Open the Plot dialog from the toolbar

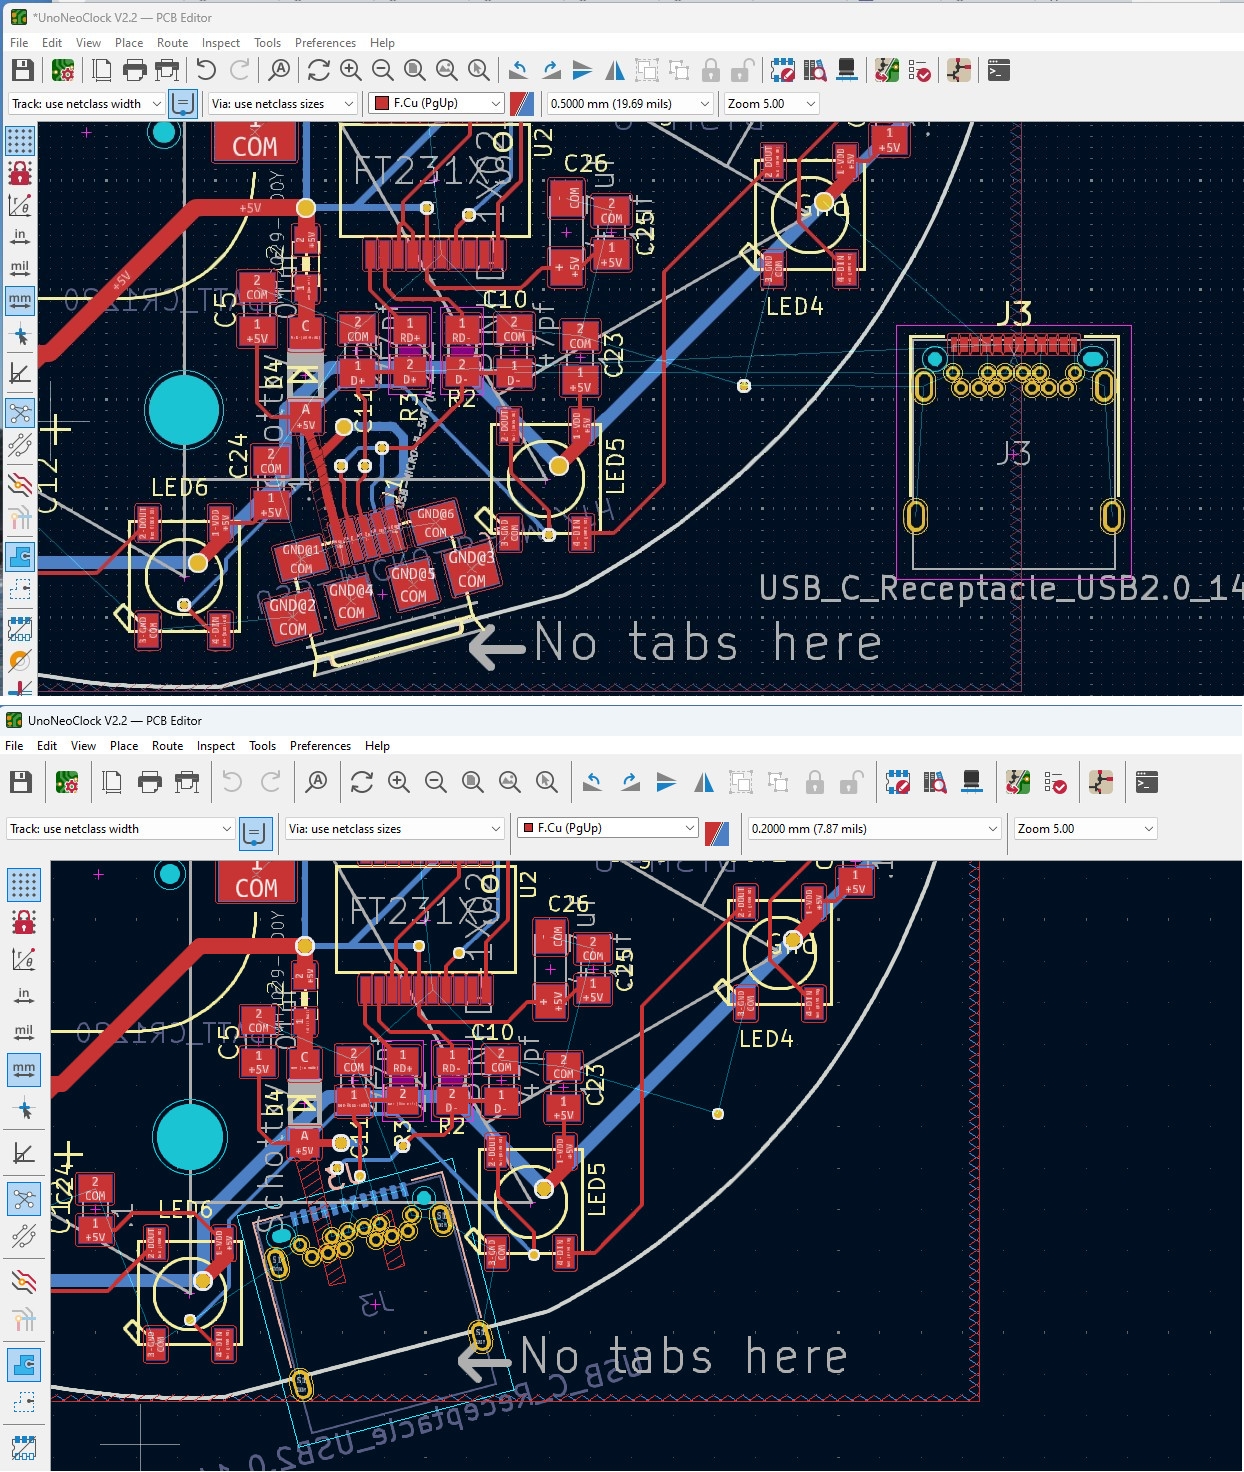167,70
